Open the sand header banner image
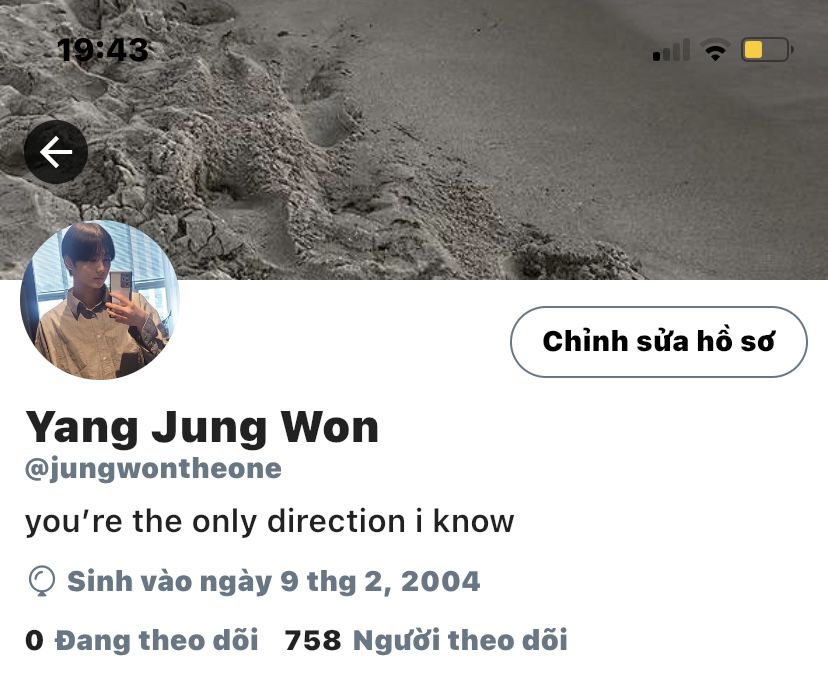Image resolution: width=828 pixels, height=698 pixels. (414, 139)
